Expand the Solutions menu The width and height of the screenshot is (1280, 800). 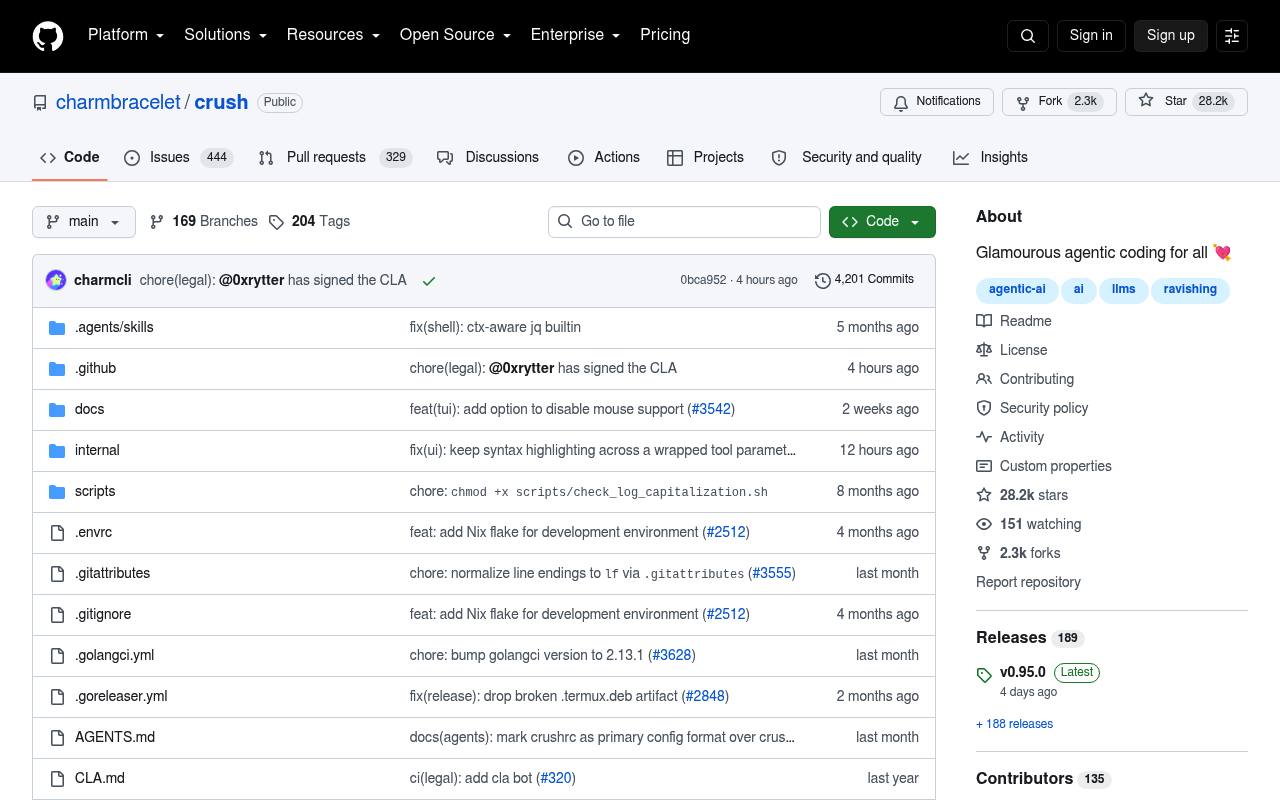click(225, 35)
